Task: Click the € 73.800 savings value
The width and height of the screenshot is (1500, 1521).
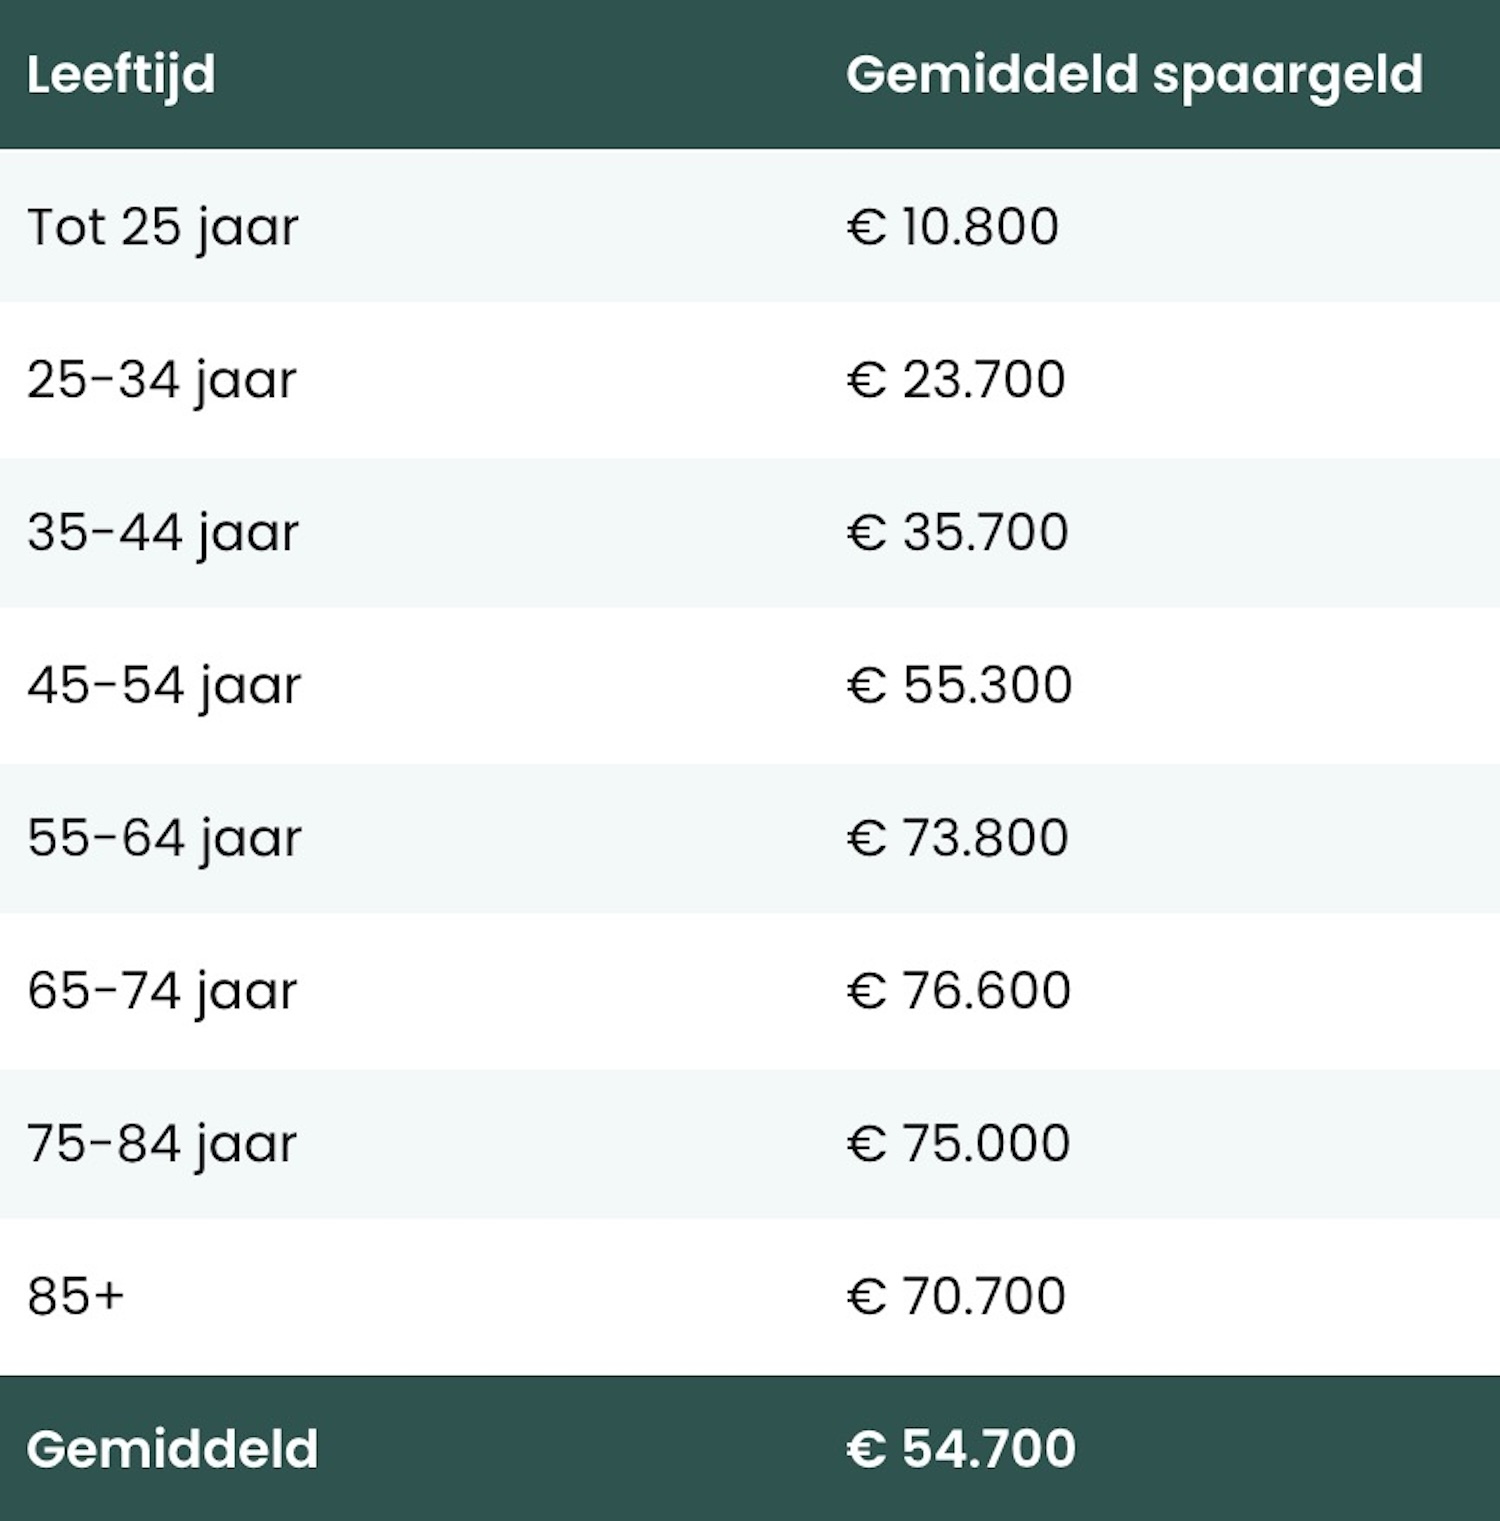Action: click(x=957, y=838)
